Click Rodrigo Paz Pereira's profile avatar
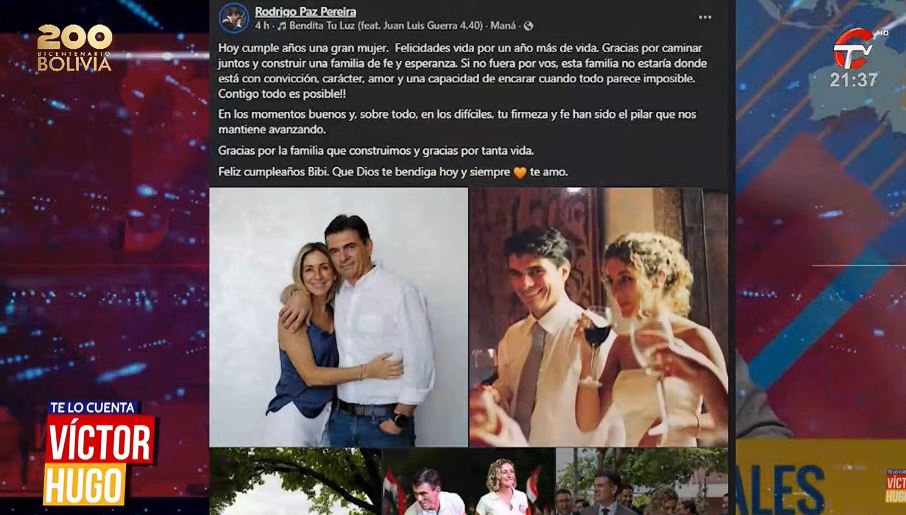906x515 pixels. [233, 18]
